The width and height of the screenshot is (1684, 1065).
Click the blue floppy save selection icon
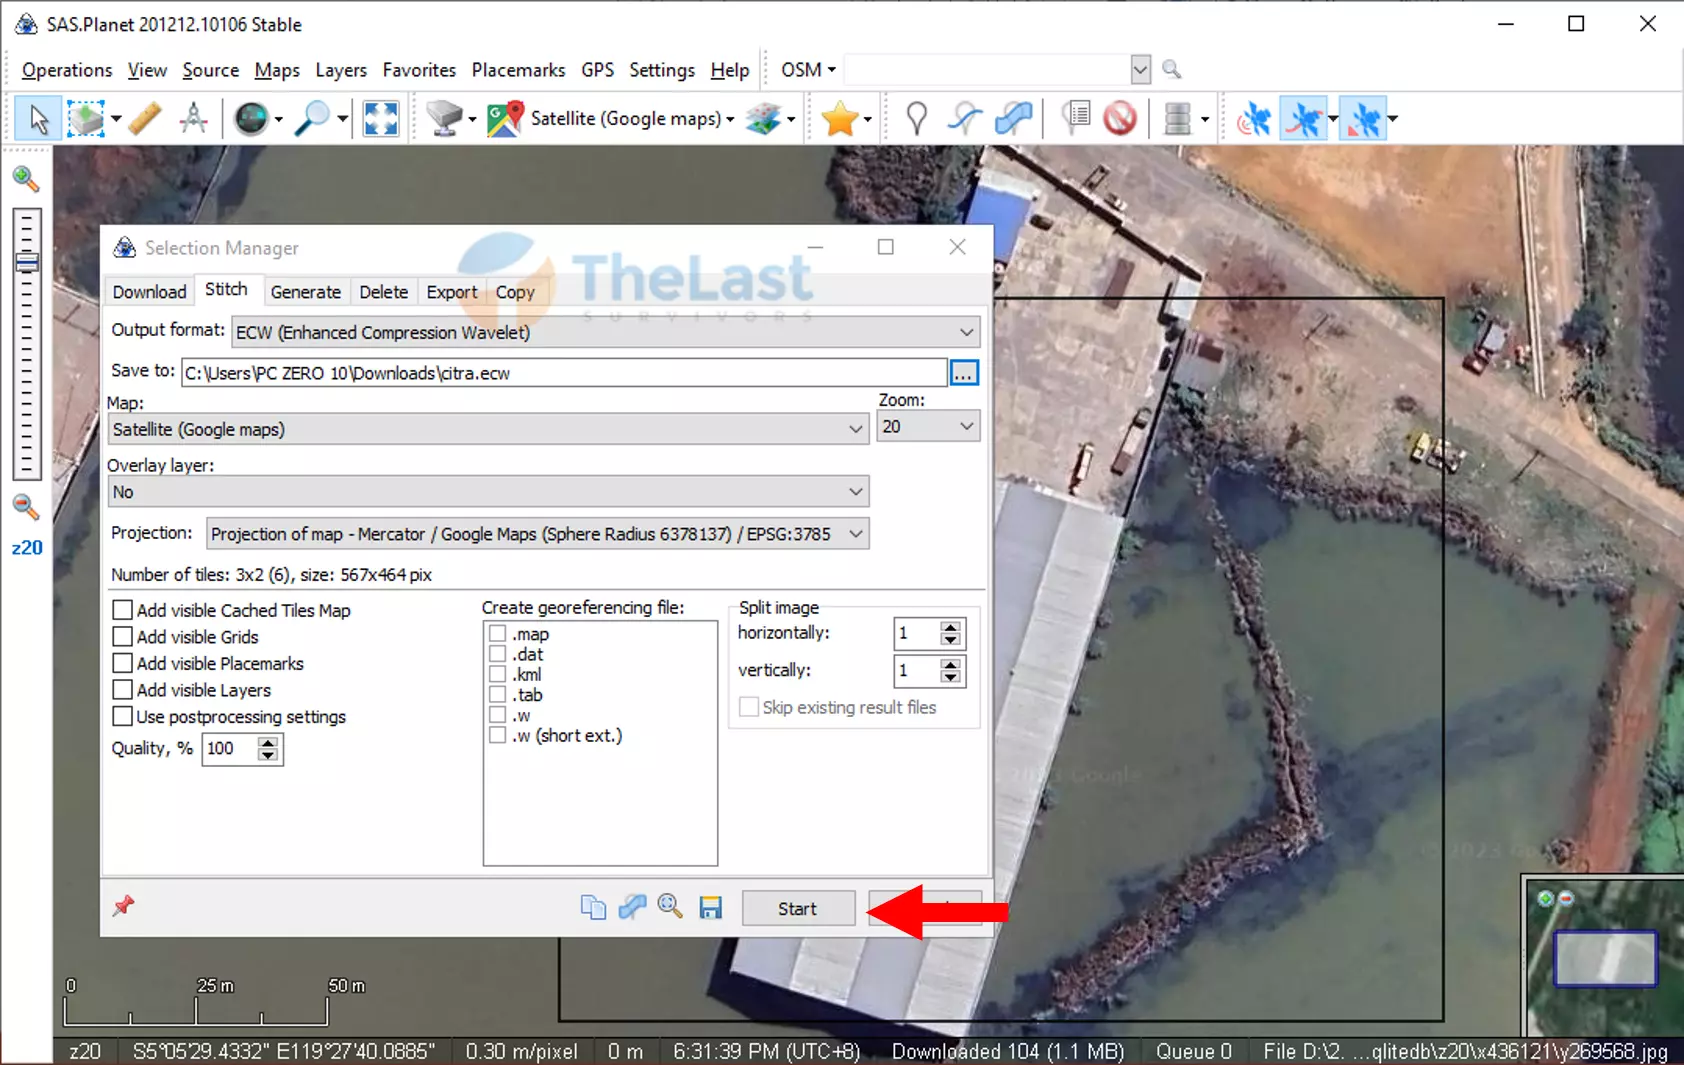click(x=711, y=907)
